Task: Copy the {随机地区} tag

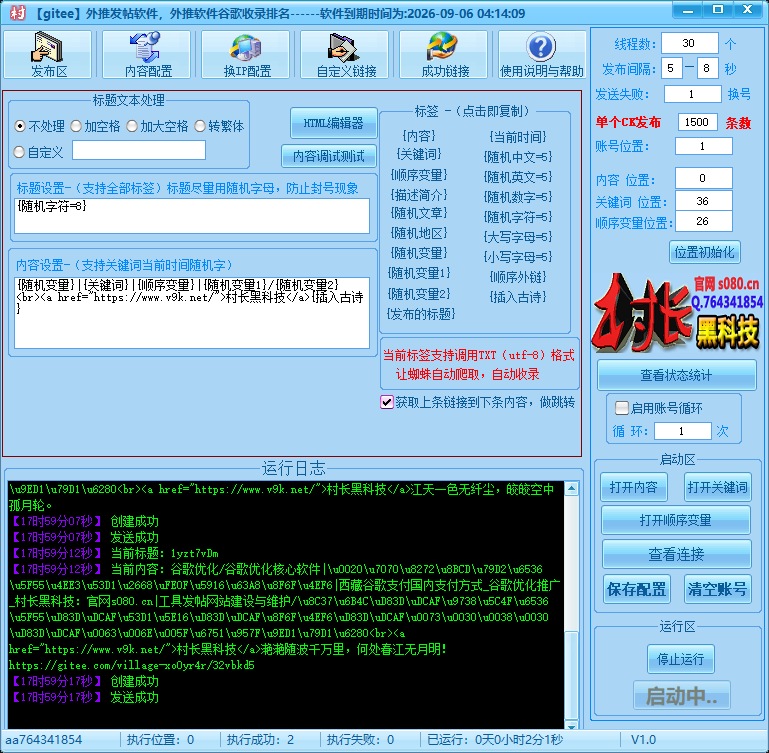Action: click(x=419, y=233)
